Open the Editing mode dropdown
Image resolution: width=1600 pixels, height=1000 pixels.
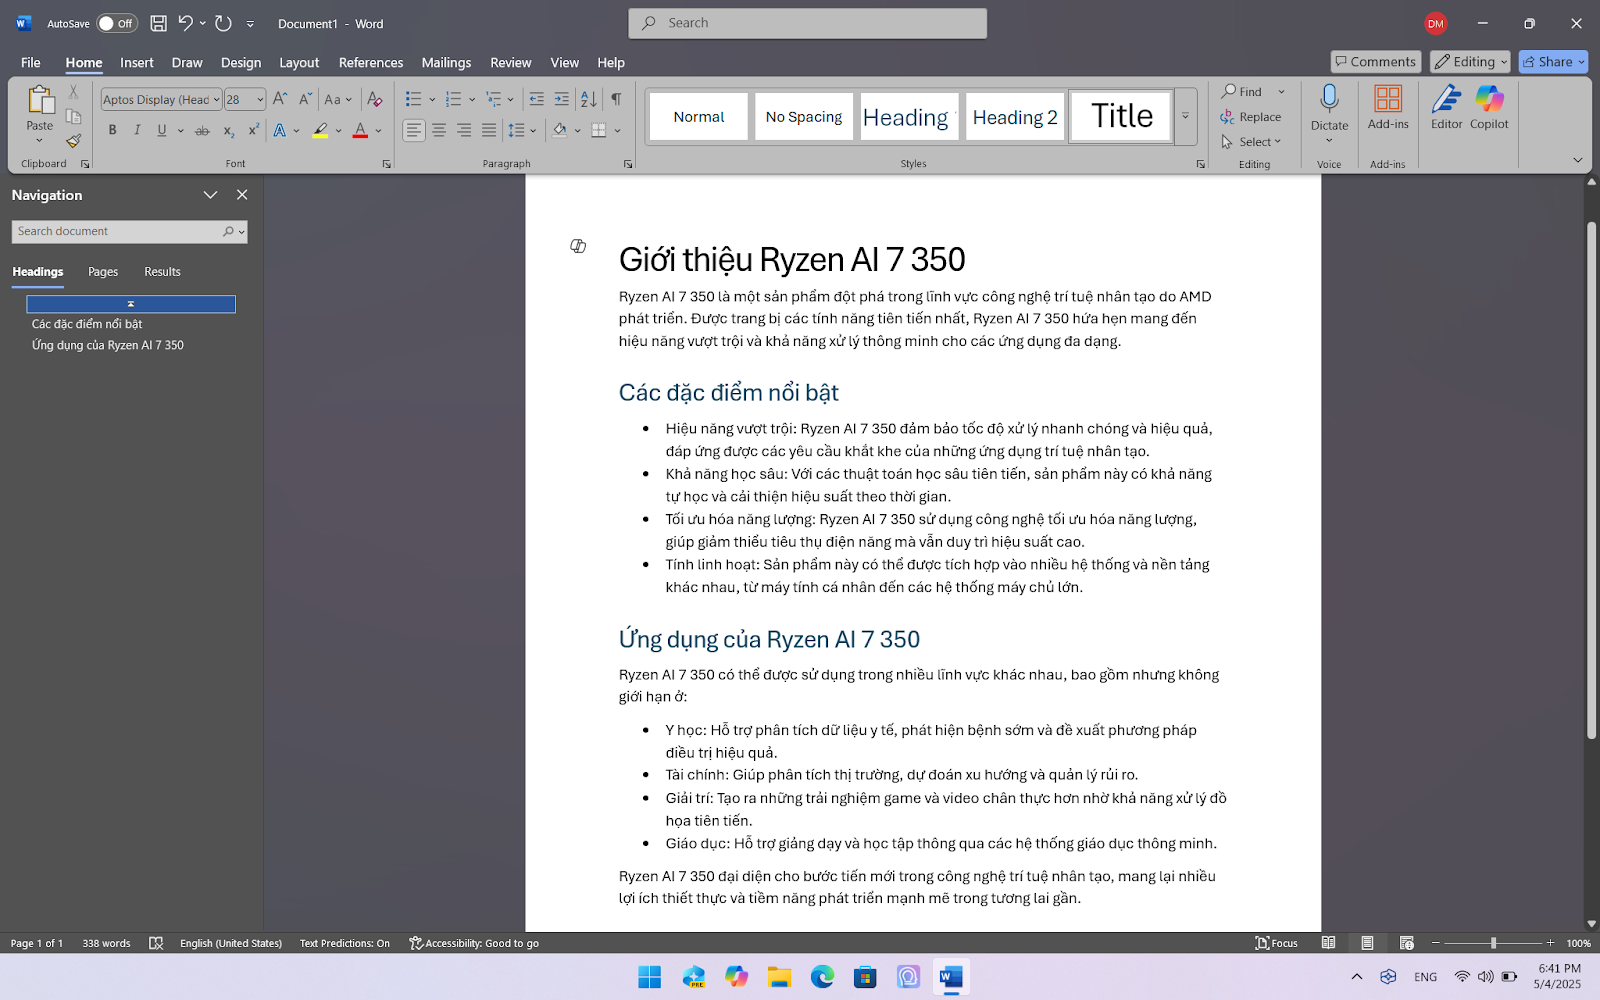pos(1469,62)
